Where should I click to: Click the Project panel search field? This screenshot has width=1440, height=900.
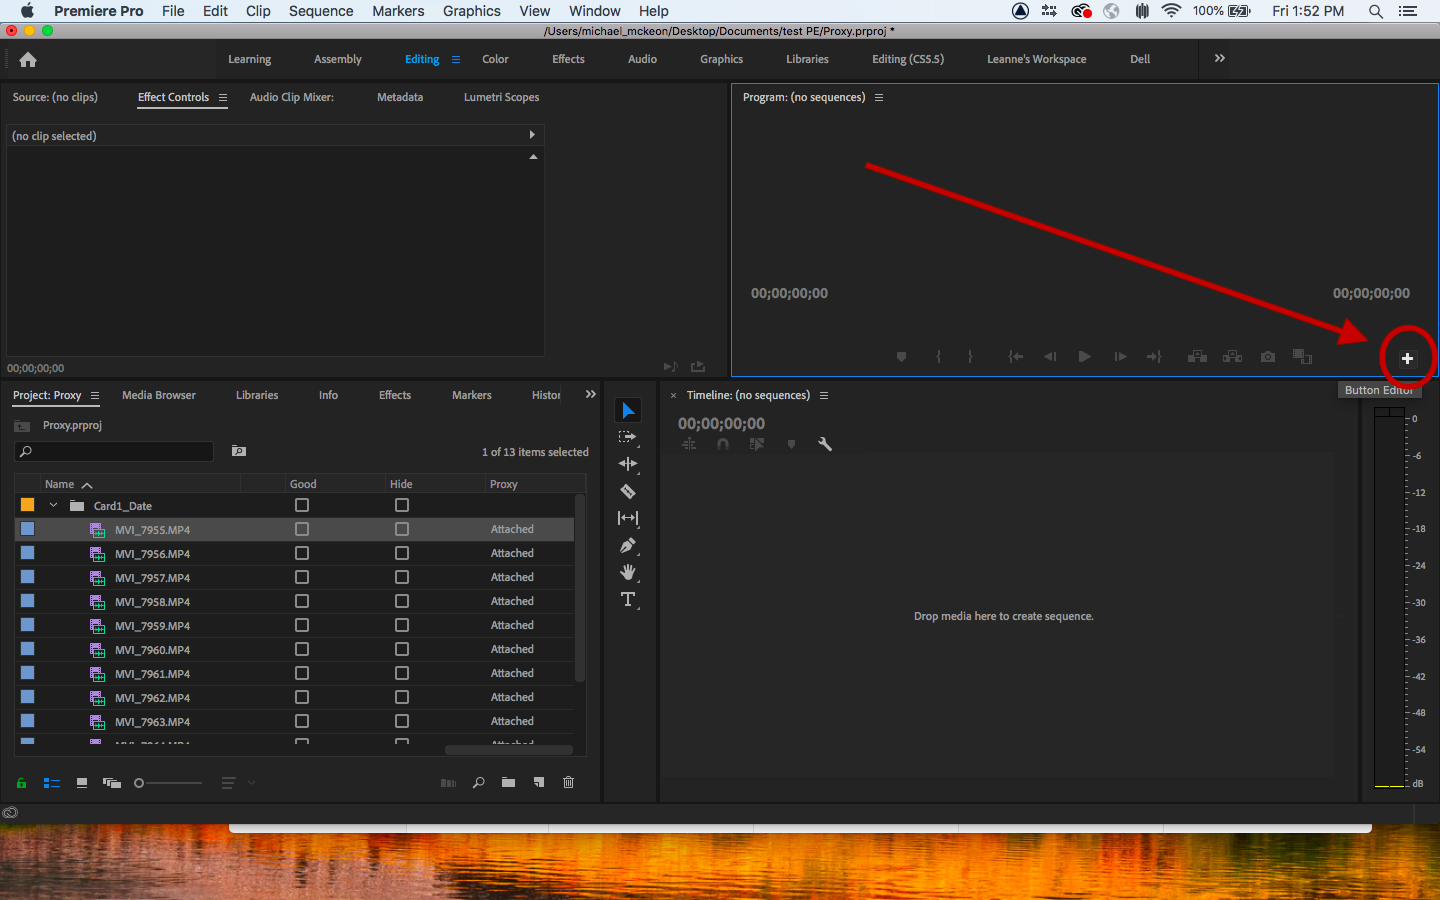click(114, 452)
